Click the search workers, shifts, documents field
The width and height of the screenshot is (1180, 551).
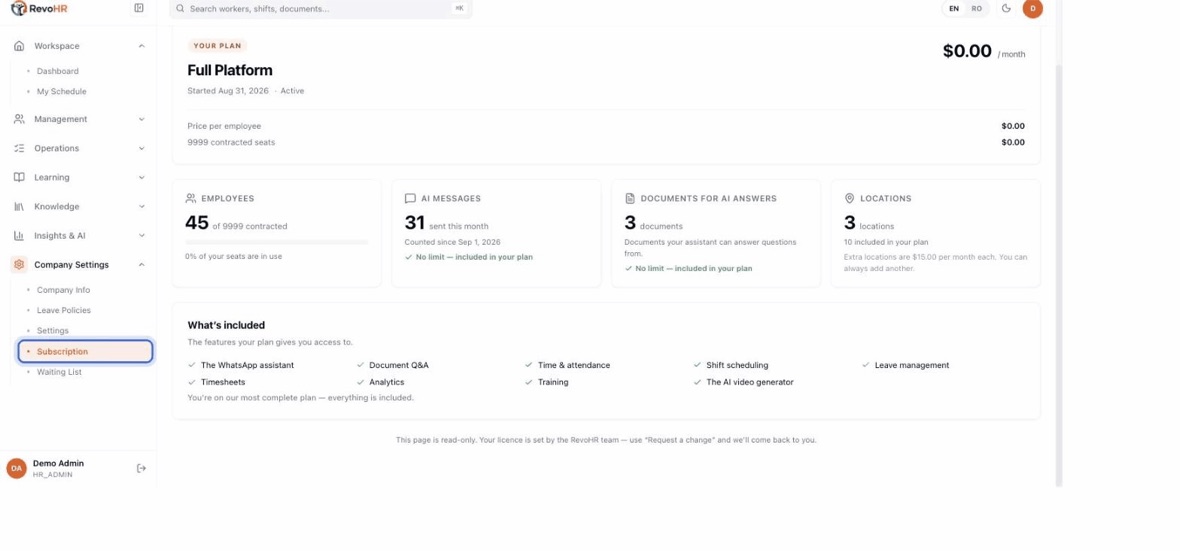pyautogui.click(x=321, y=8)
